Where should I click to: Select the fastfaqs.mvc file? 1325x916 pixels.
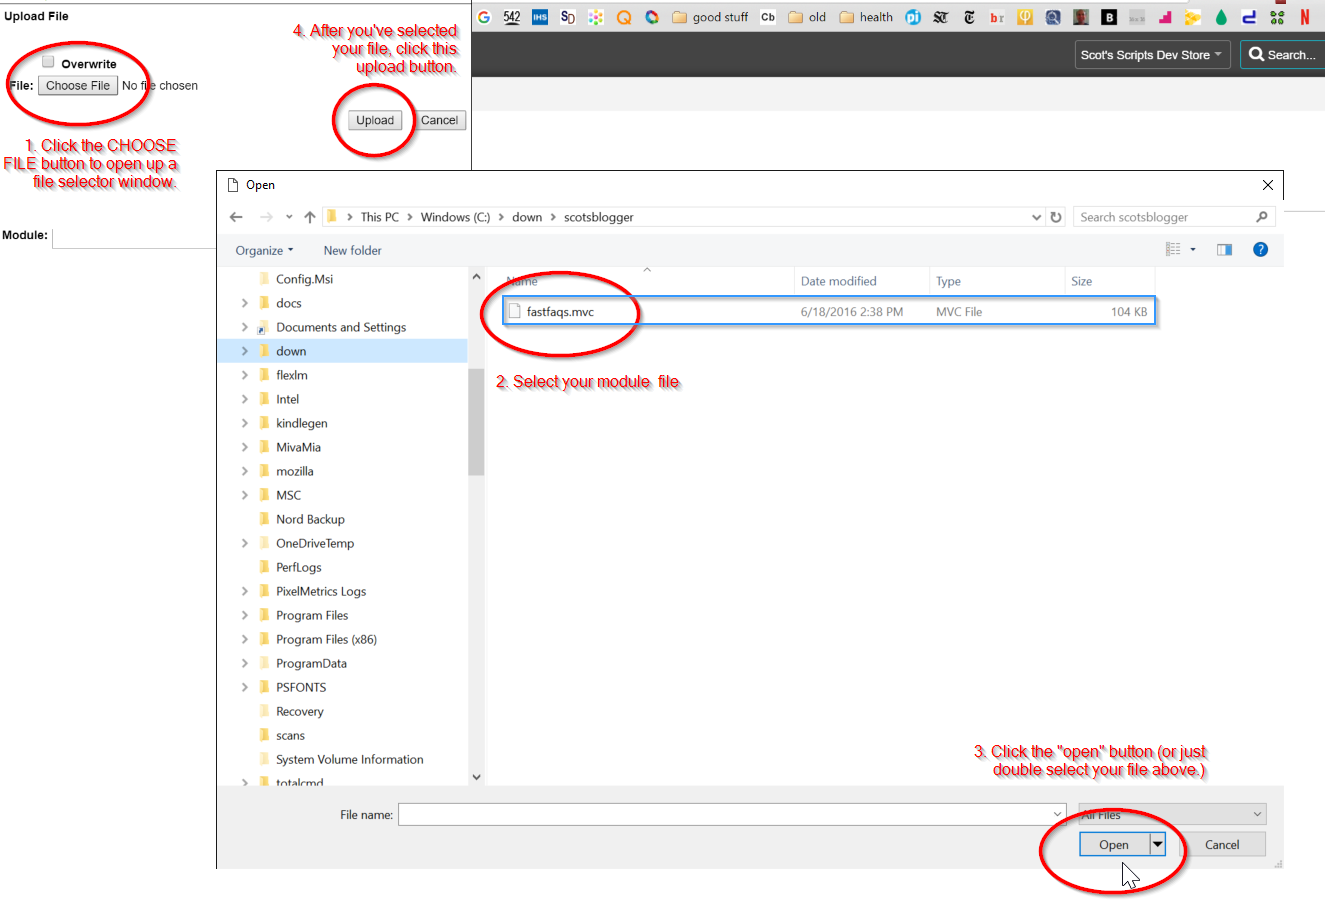tap(560, 312)
